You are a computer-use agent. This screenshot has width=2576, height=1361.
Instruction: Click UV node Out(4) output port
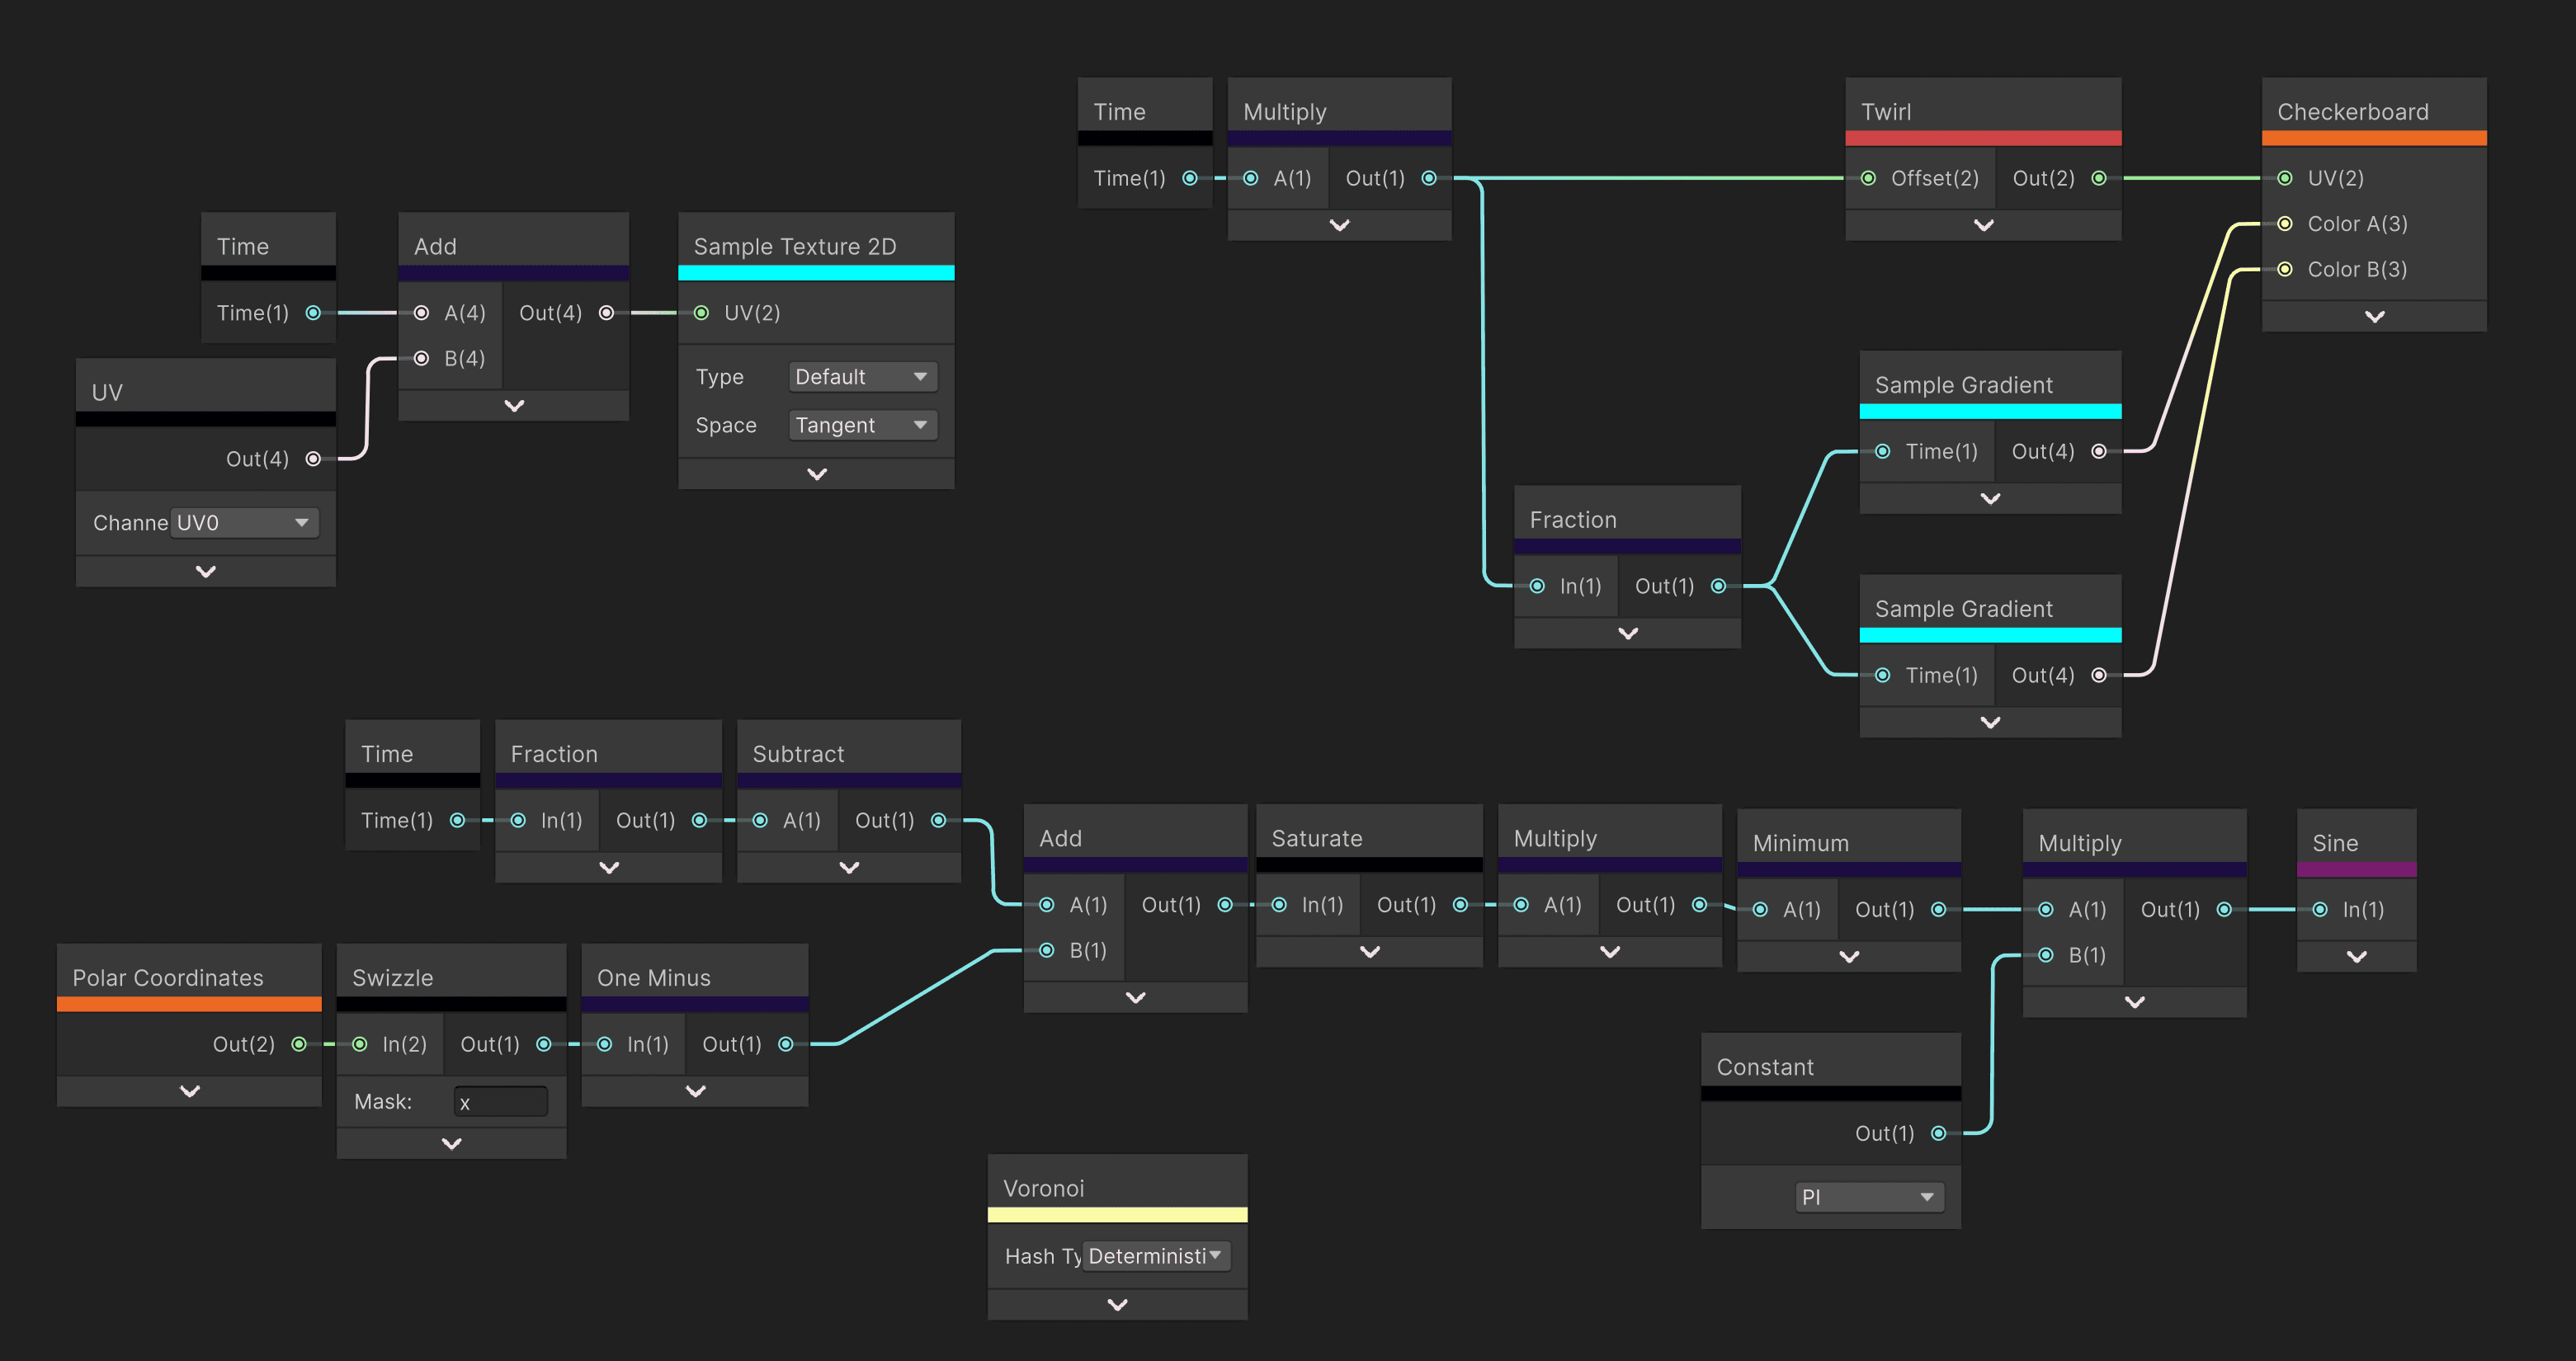click(313, 459)
